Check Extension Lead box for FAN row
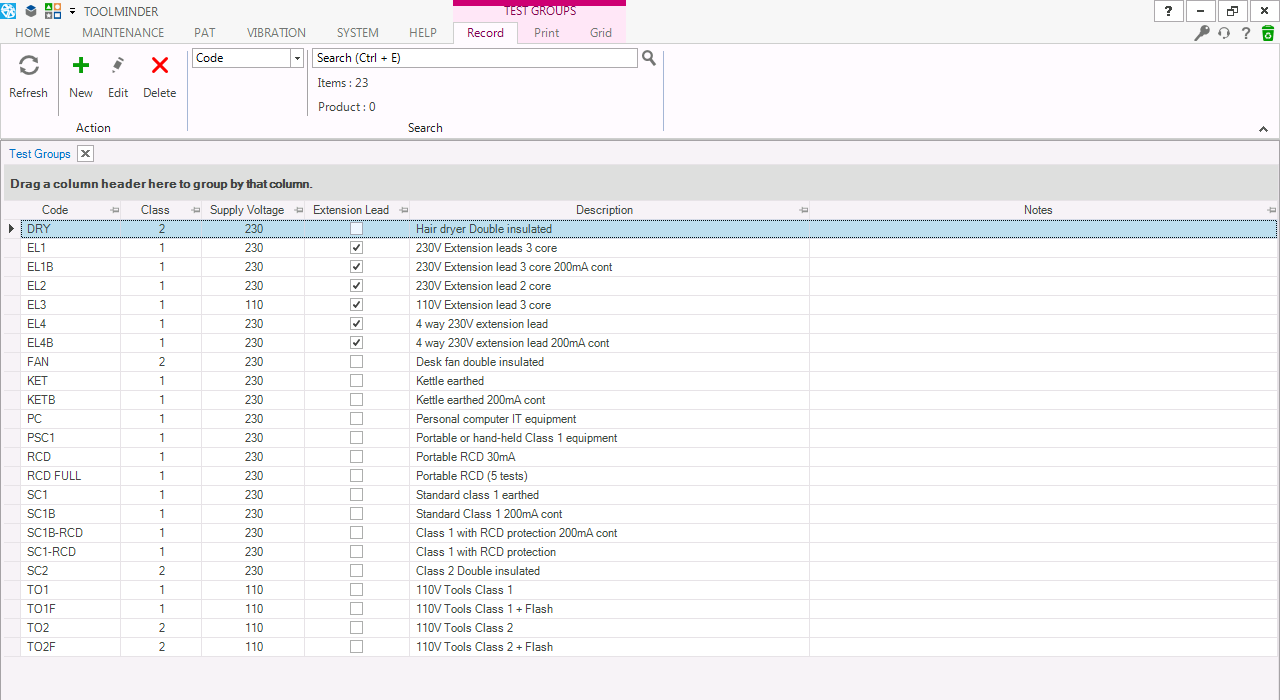Screen dimensions: 1280x700 (x=357, y=362)
